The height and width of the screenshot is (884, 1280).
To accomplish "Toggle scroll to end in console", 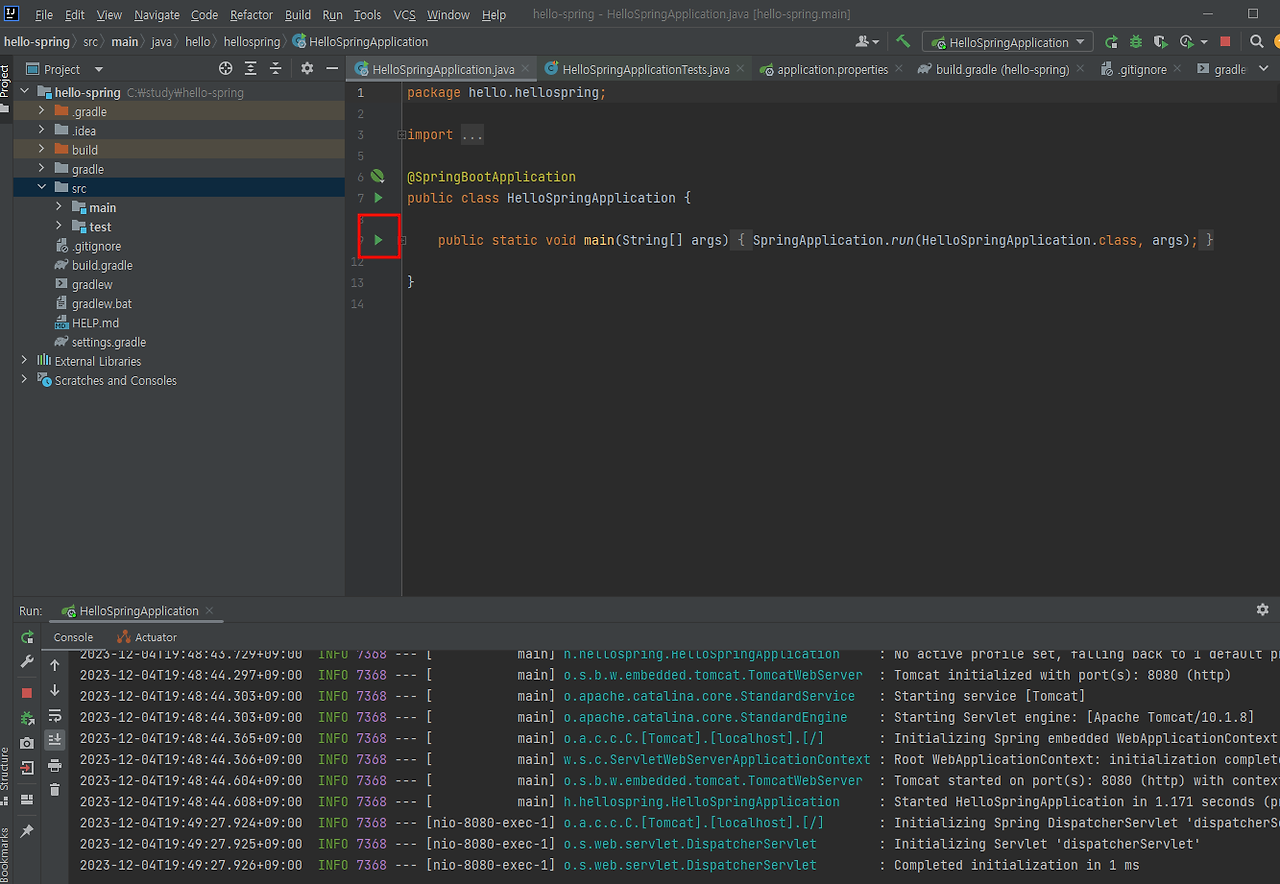I will pos(55,740).
